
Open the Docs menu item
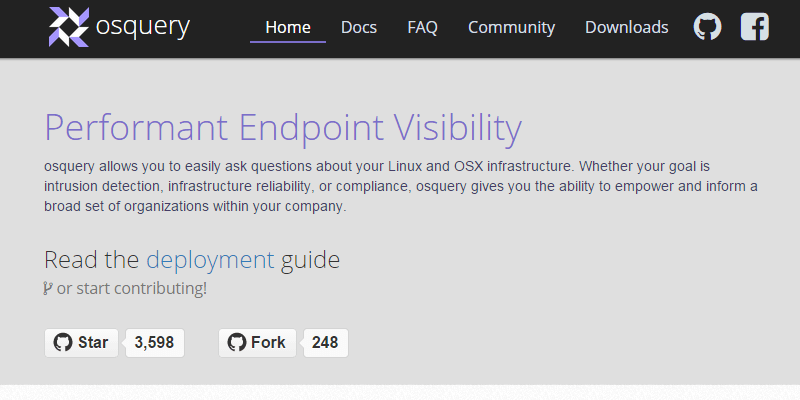click(359, 28)
